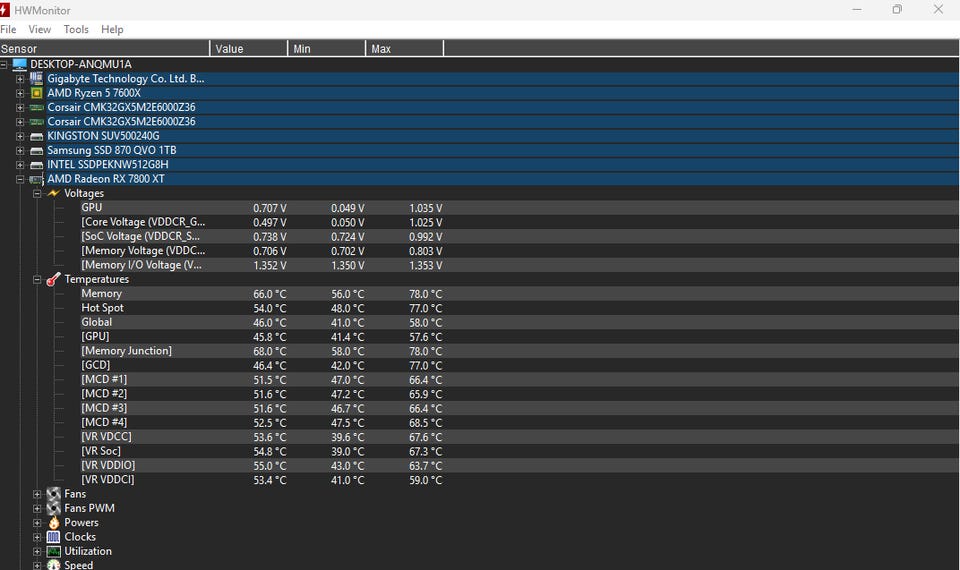Expand the AMD Ryzen 5 7600X node
This screenshot has width=960, height=570.
coord(20,93)
